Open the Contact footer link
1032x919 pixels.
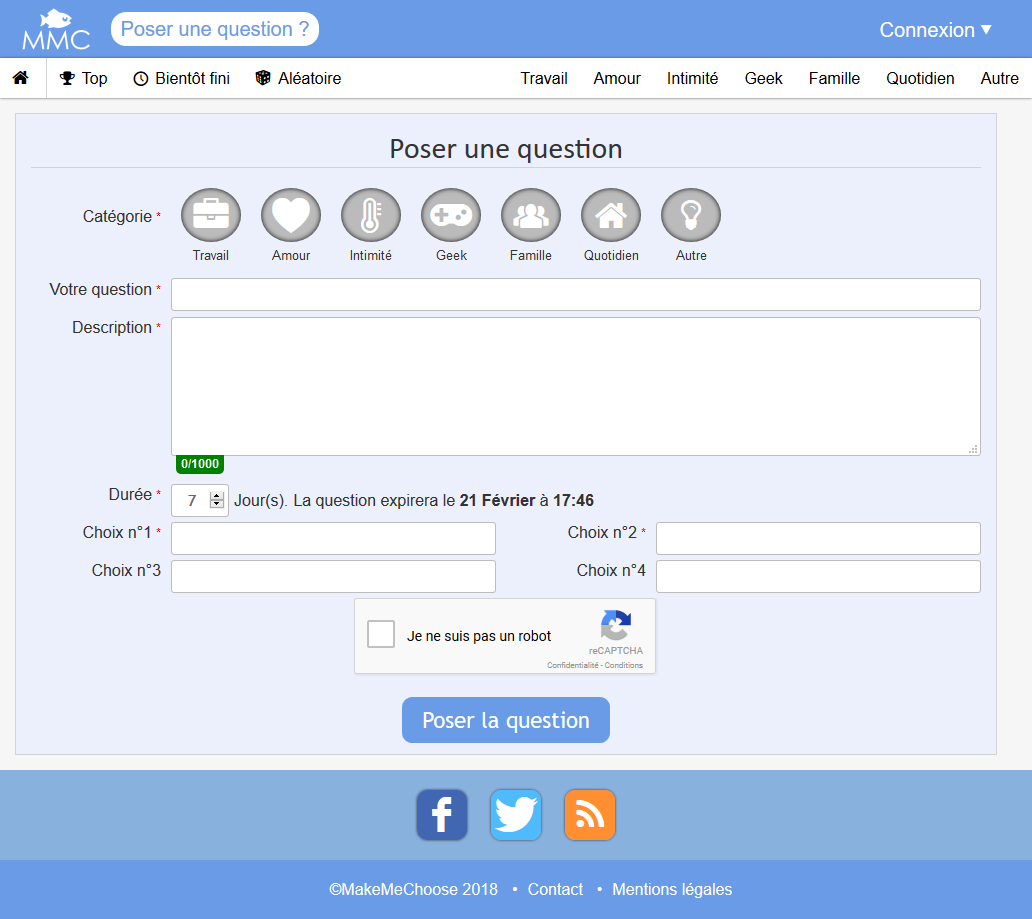pyautogui.click(x=555, y=889)
